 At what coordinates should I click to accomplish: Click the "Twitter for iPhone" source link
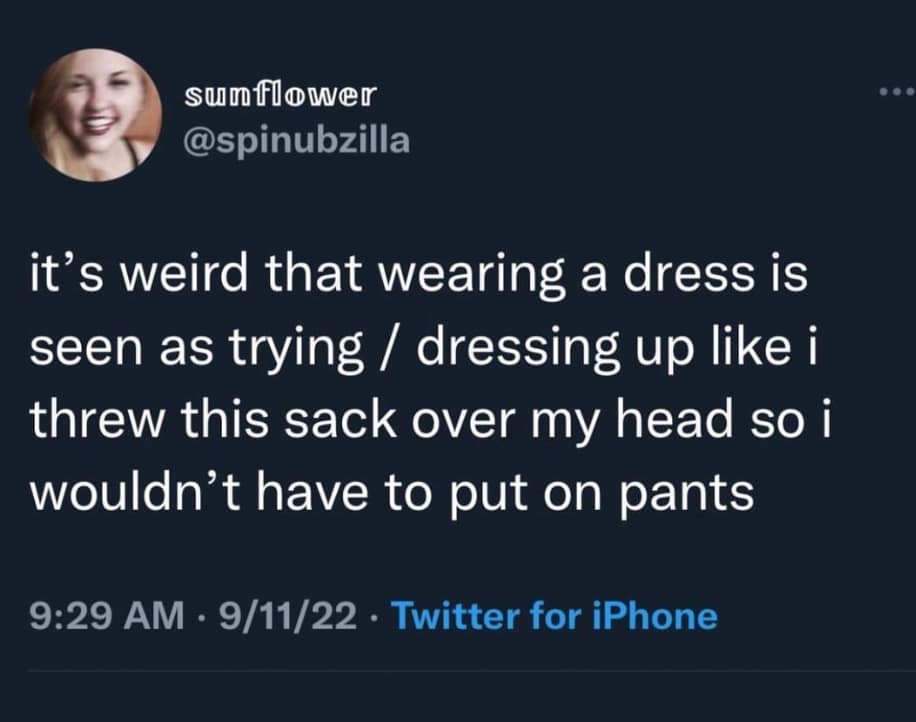click(554, 615)
